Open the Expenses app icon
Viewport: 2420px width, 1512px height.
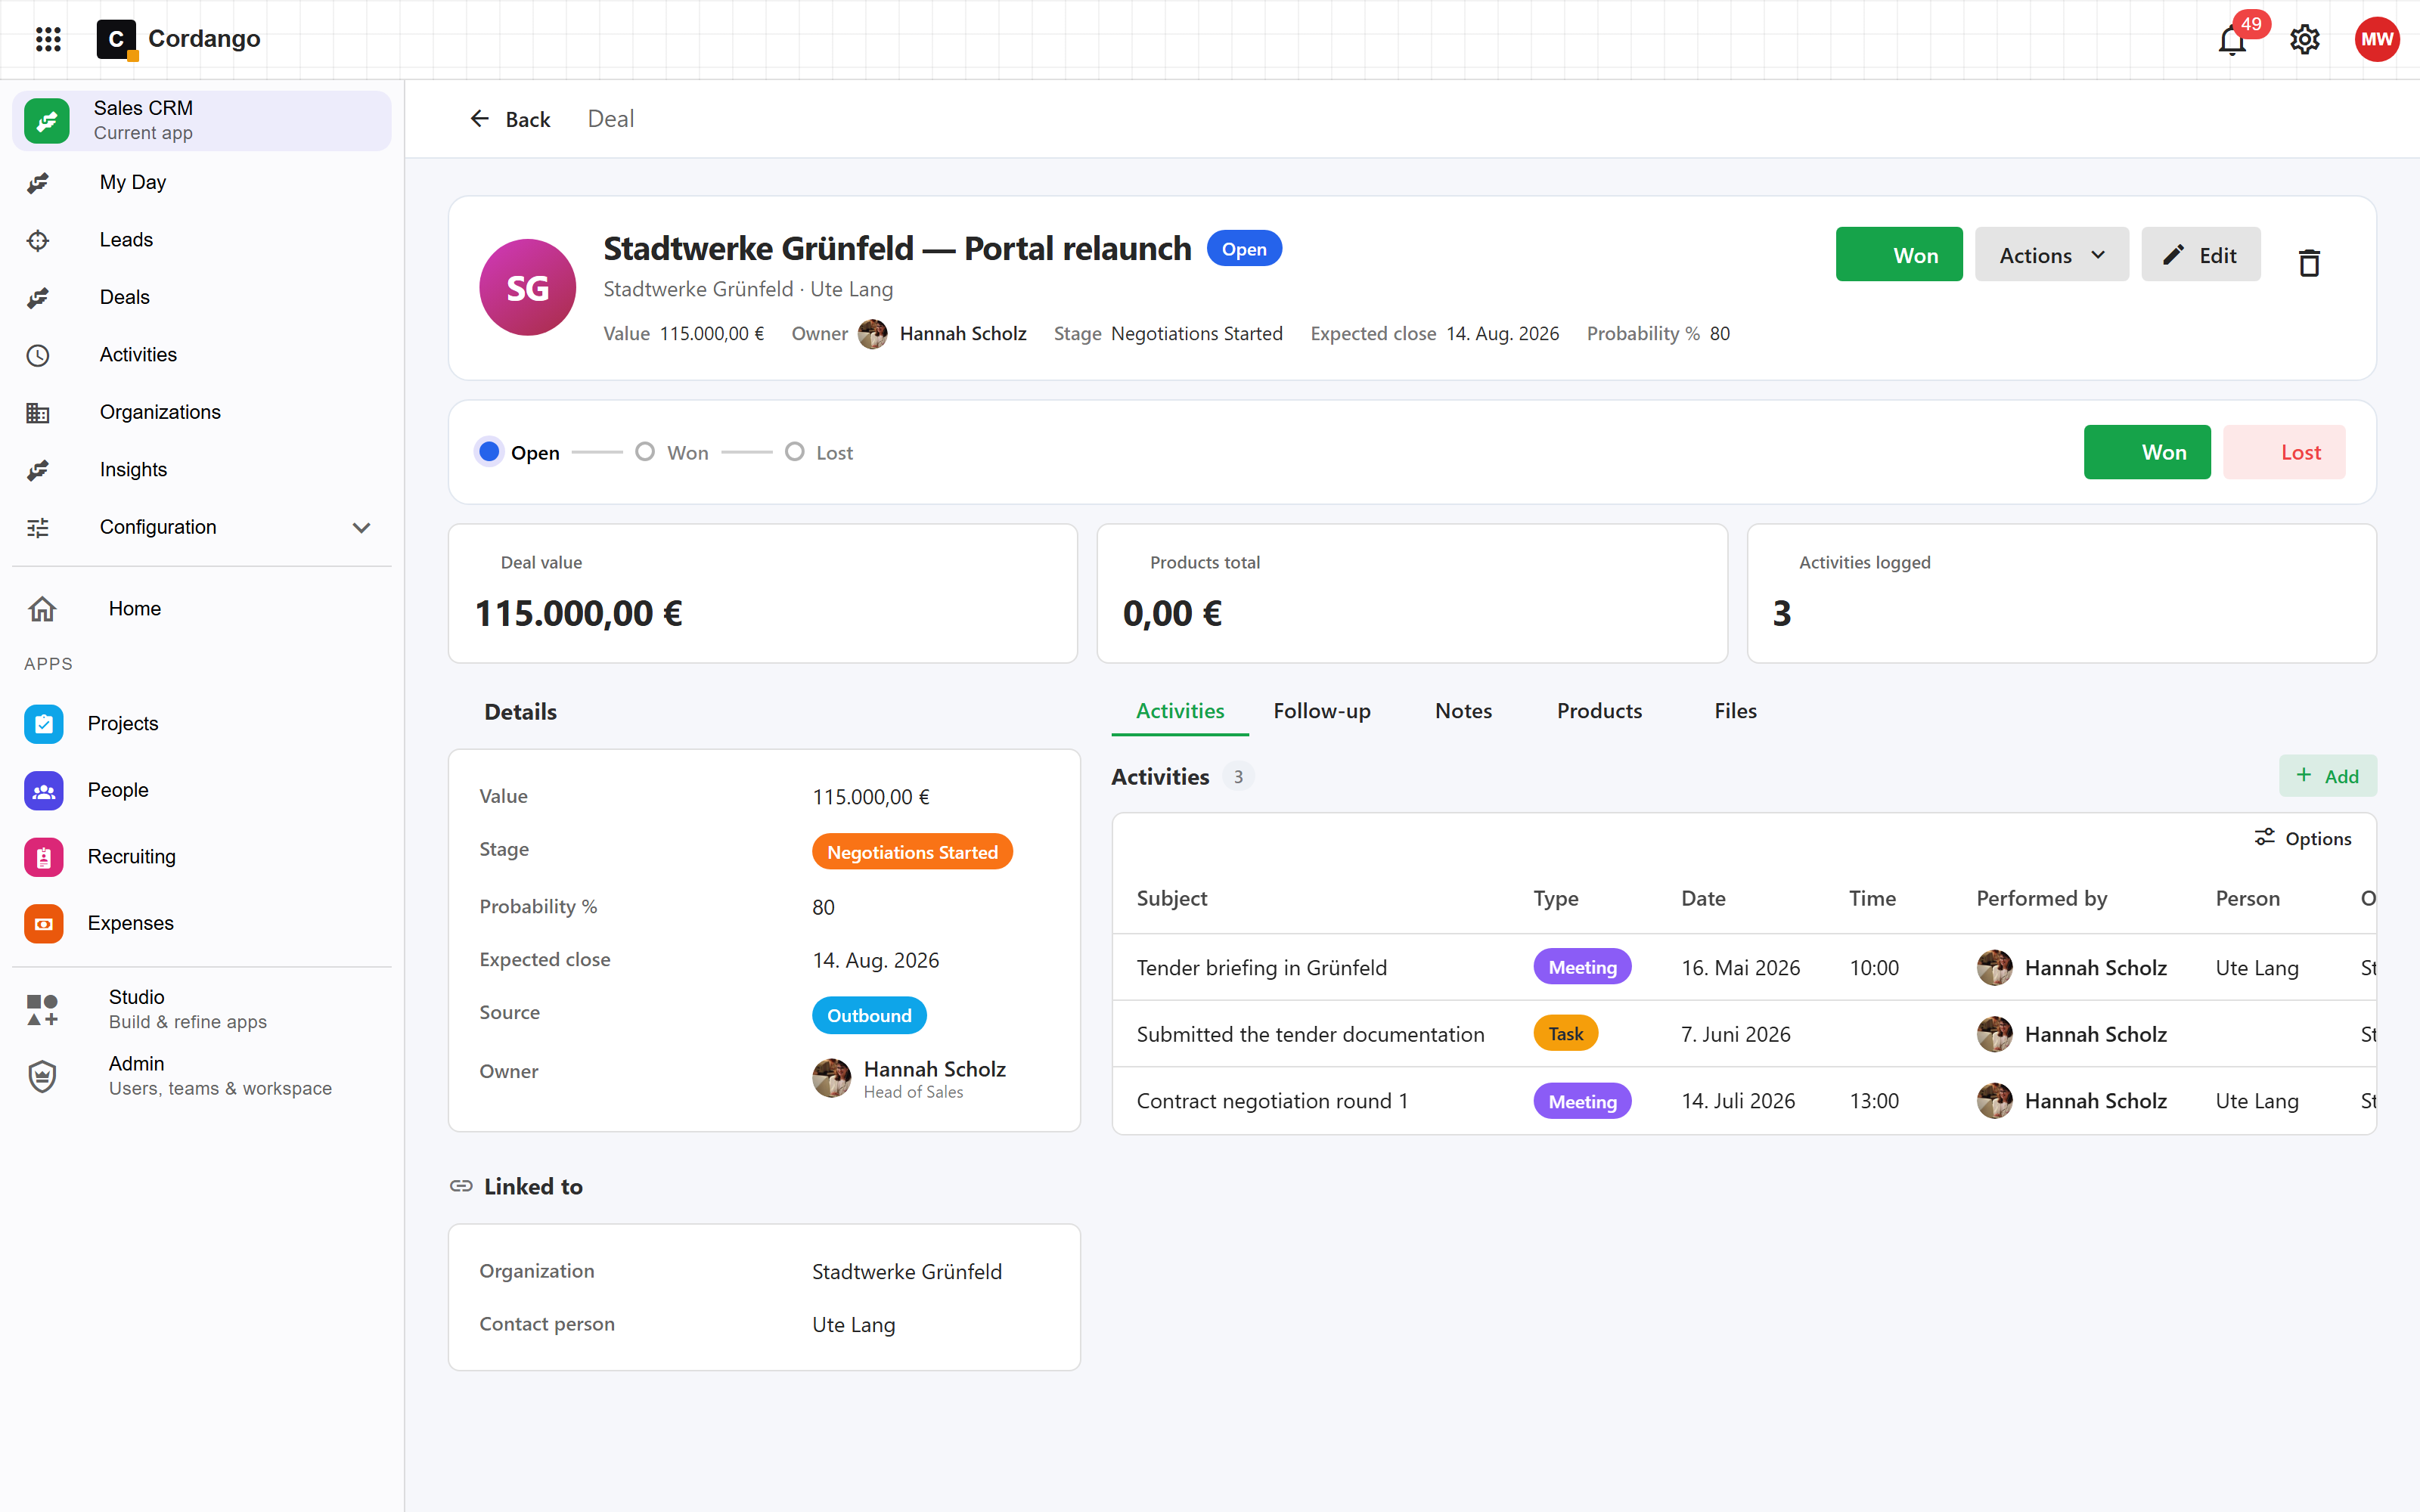point(44,924)
